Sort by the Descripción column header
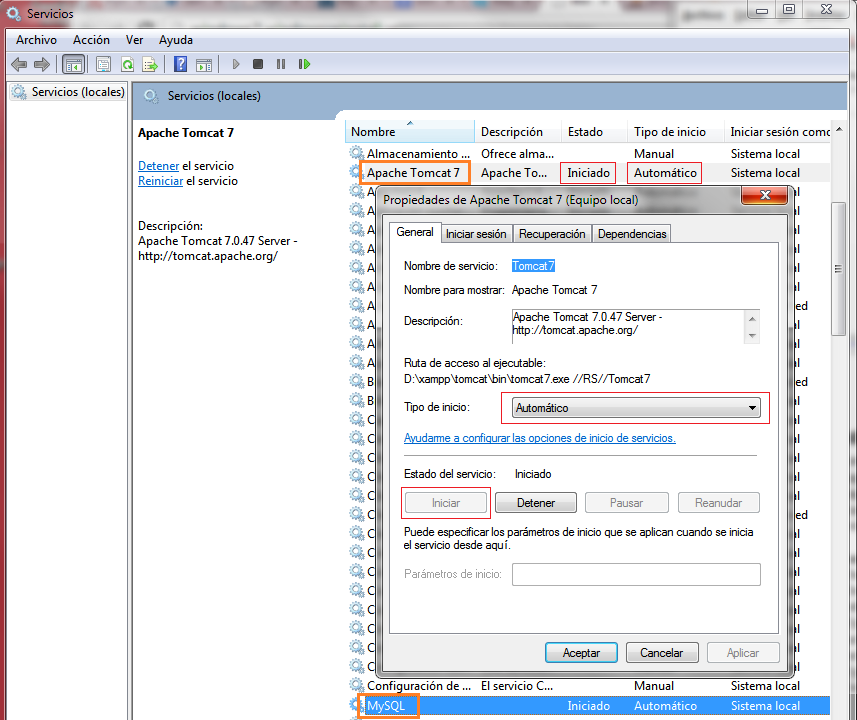The height and width of the screenshot is (720, 857). pos(517,132)
